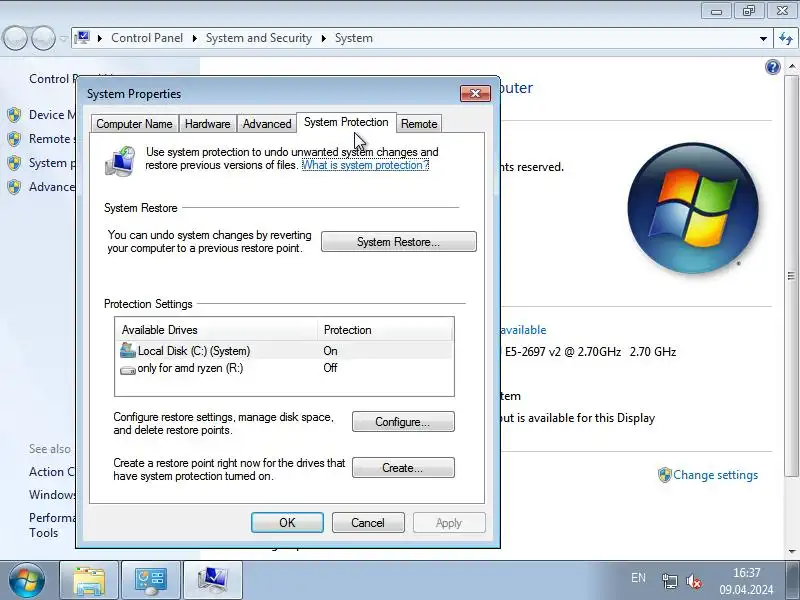Click the Protection column header

tap(385, 330)
